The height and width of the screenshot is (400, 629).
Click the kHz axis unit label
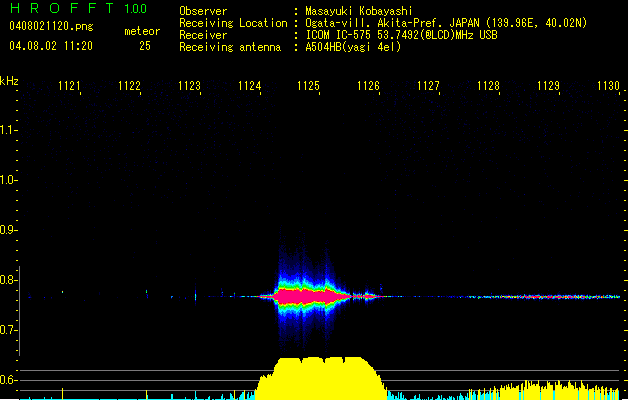point(9,81)
